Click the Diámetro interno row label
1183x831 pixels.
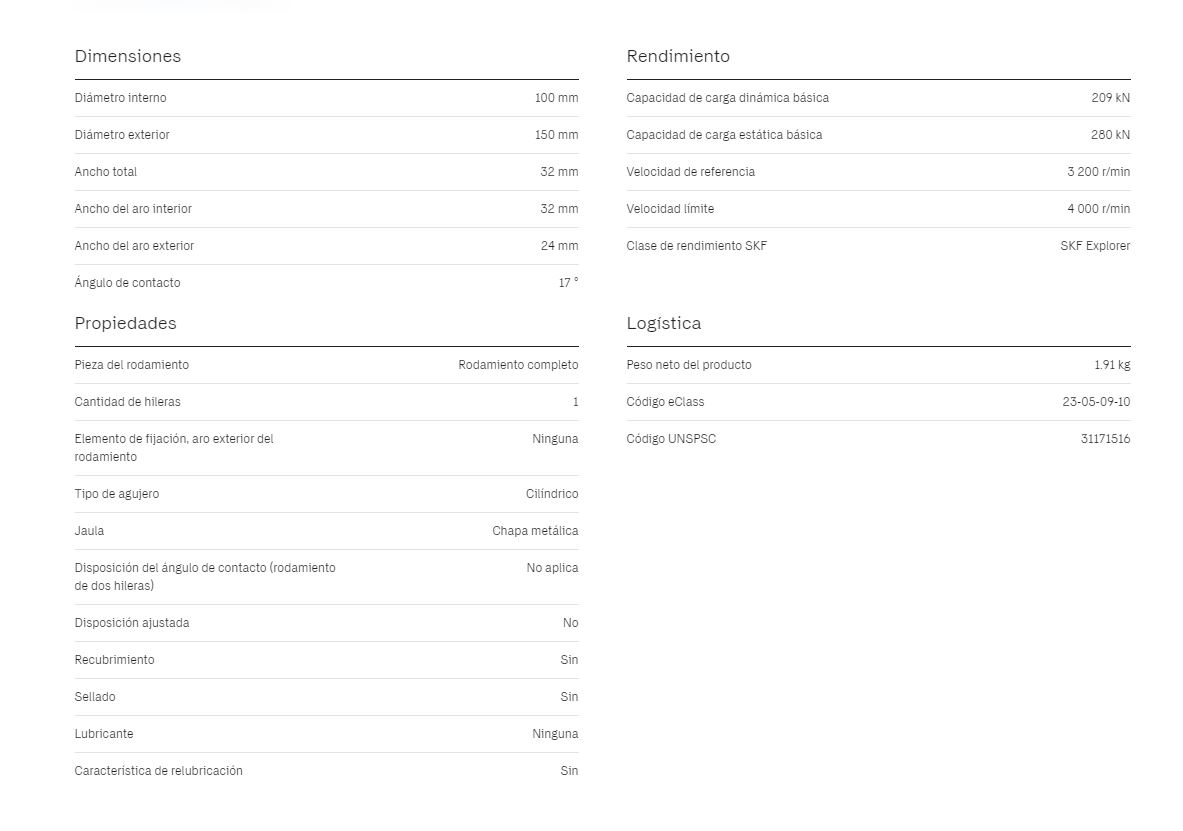click(x=120, y=98)
